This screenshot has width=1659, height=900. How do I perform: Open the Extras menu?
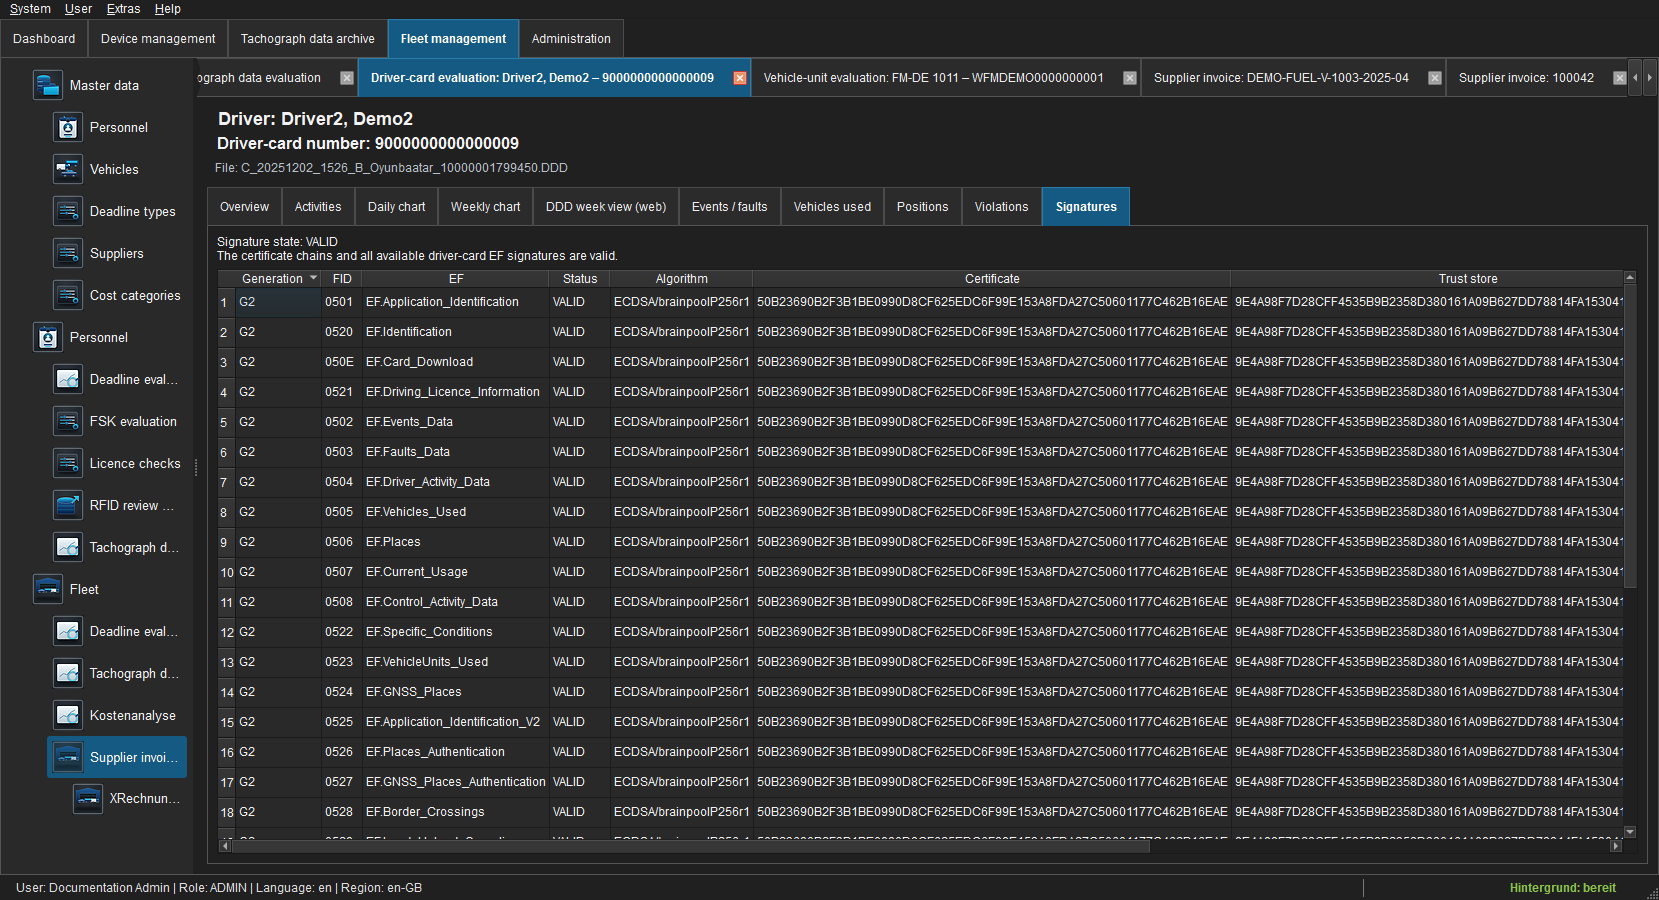click(x=123, y=9)
